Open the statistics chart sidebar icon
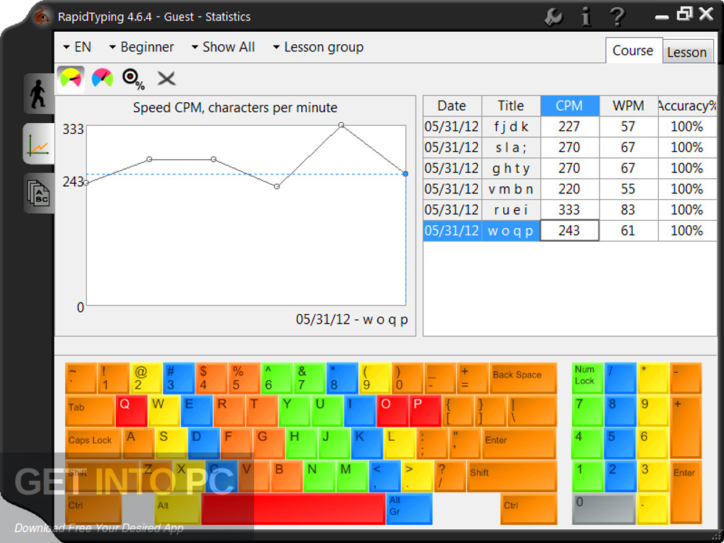This screenshot has width=724, height=543. pyautogui.click(x=39, y=144)
